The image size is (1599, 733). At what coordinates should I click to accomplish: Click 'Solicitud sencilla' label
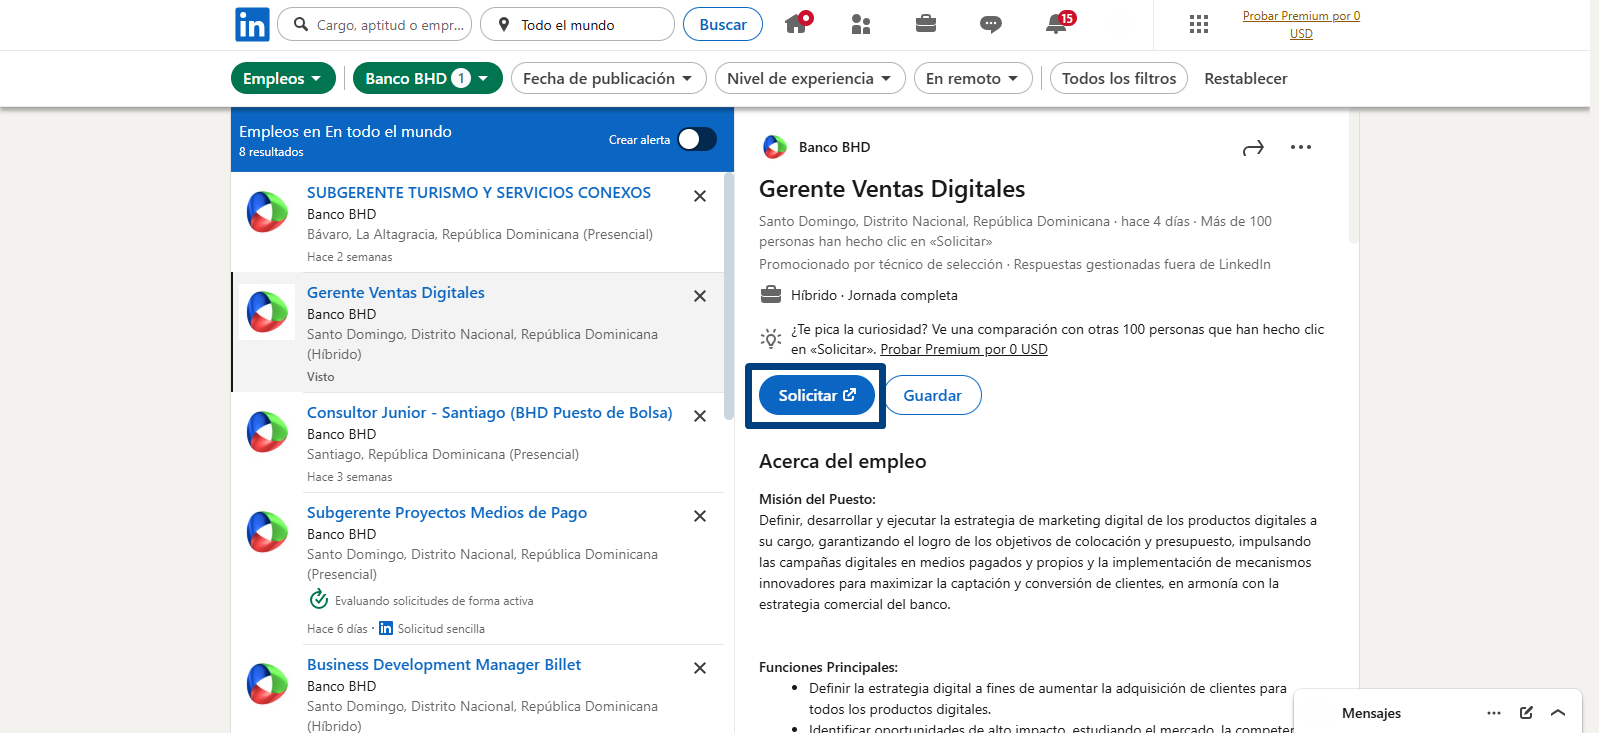[x=441, y=629]
